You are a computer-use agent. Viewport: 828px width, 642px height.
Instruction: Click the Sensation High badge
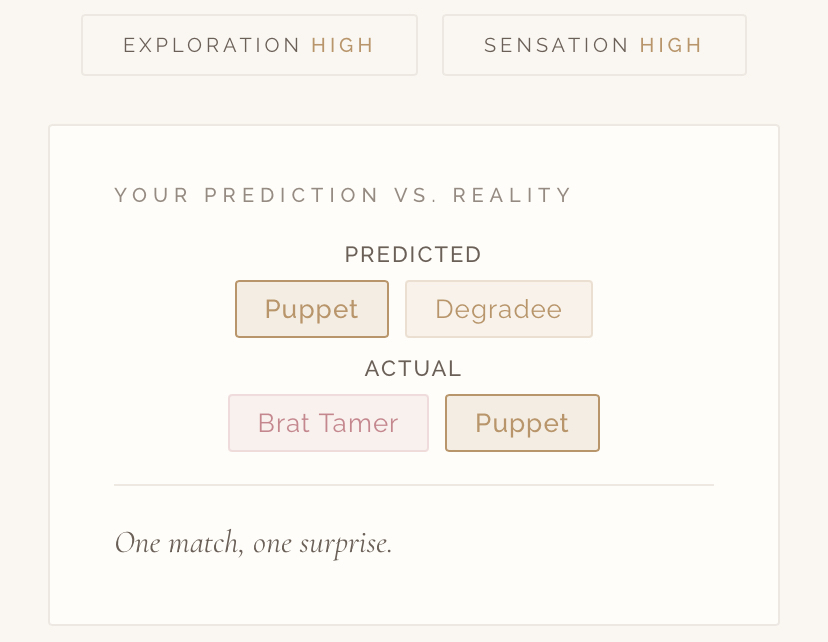click(x=594, y=45)
